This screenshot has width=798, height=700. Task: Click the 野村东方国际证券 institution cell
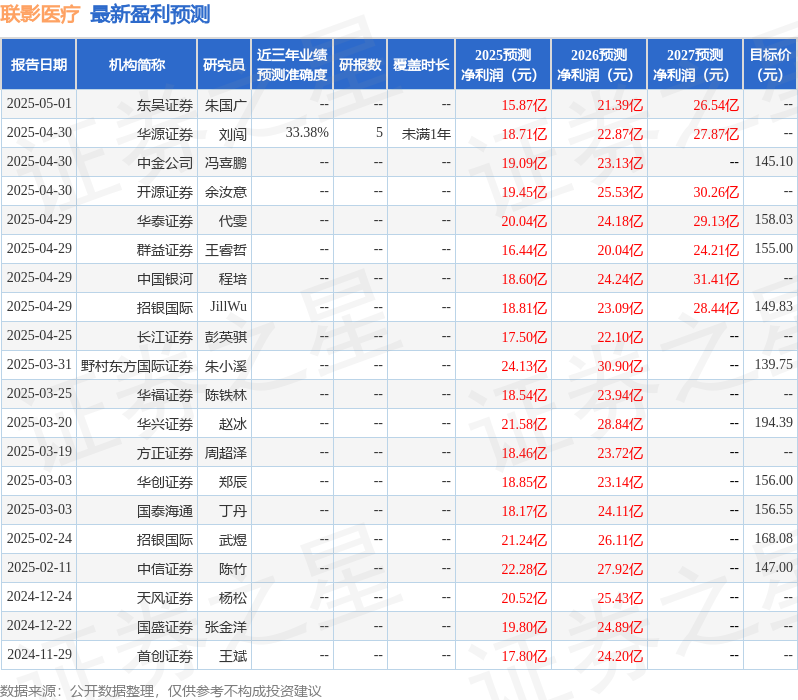pos(136,366)
